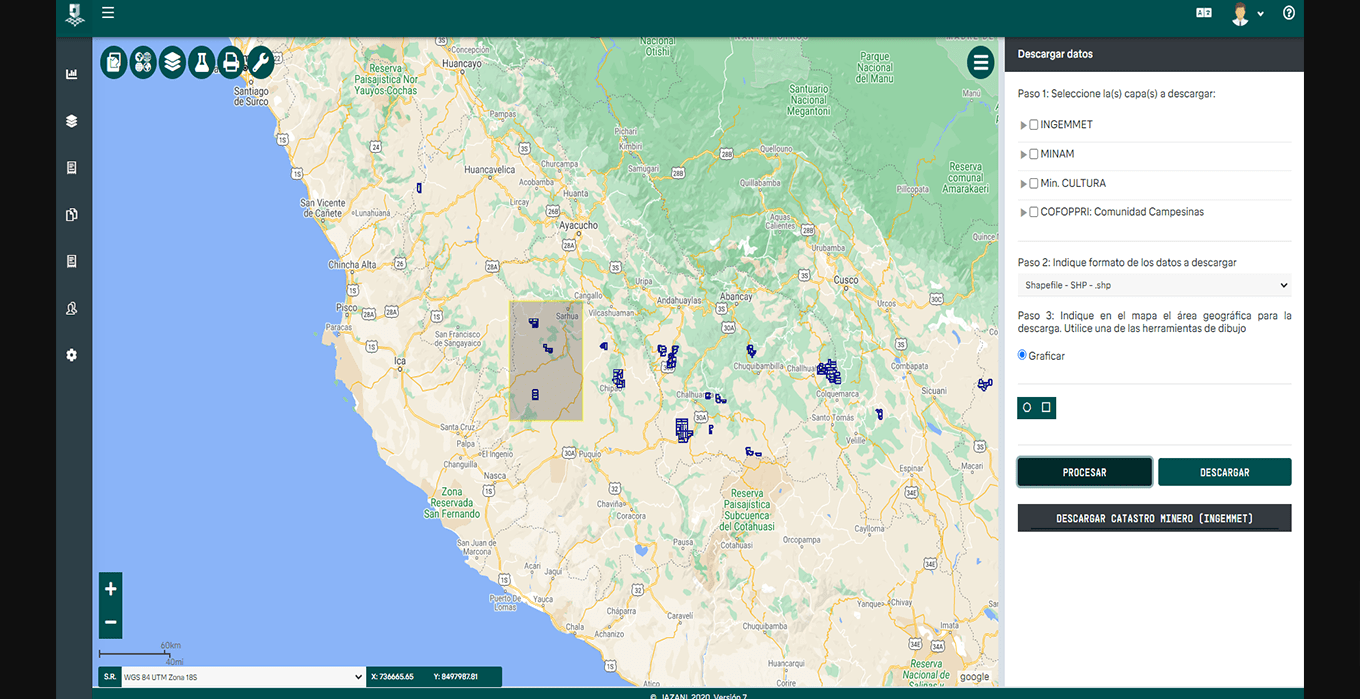Expand the MINAM tree node arrow
The height and width of the screenshot is (699, 1360).
coord(1024,154)
